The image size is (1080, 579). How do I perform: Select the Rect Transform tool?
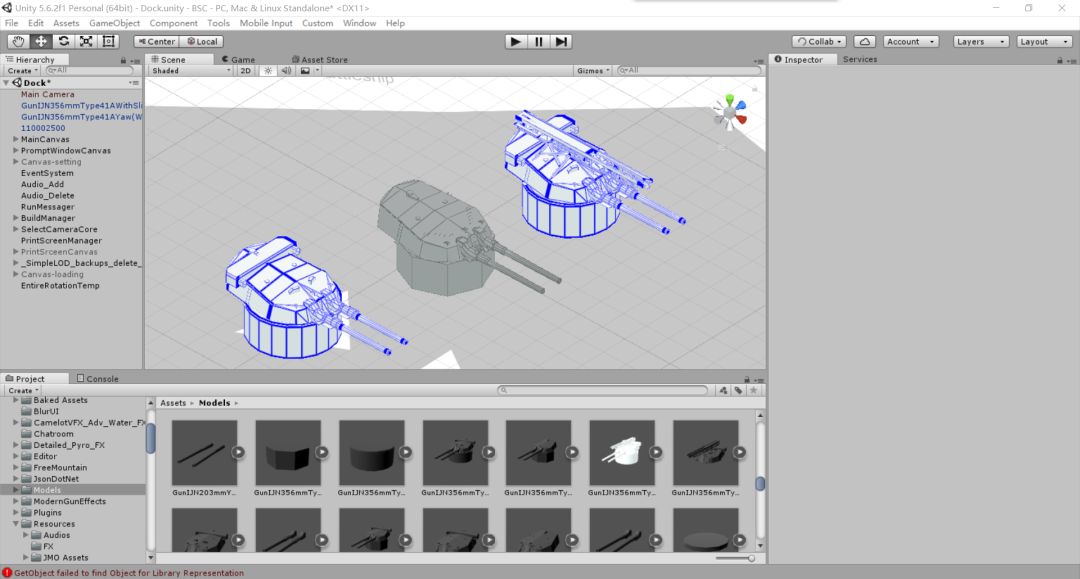pyautogui.click(x=109, y=41)
